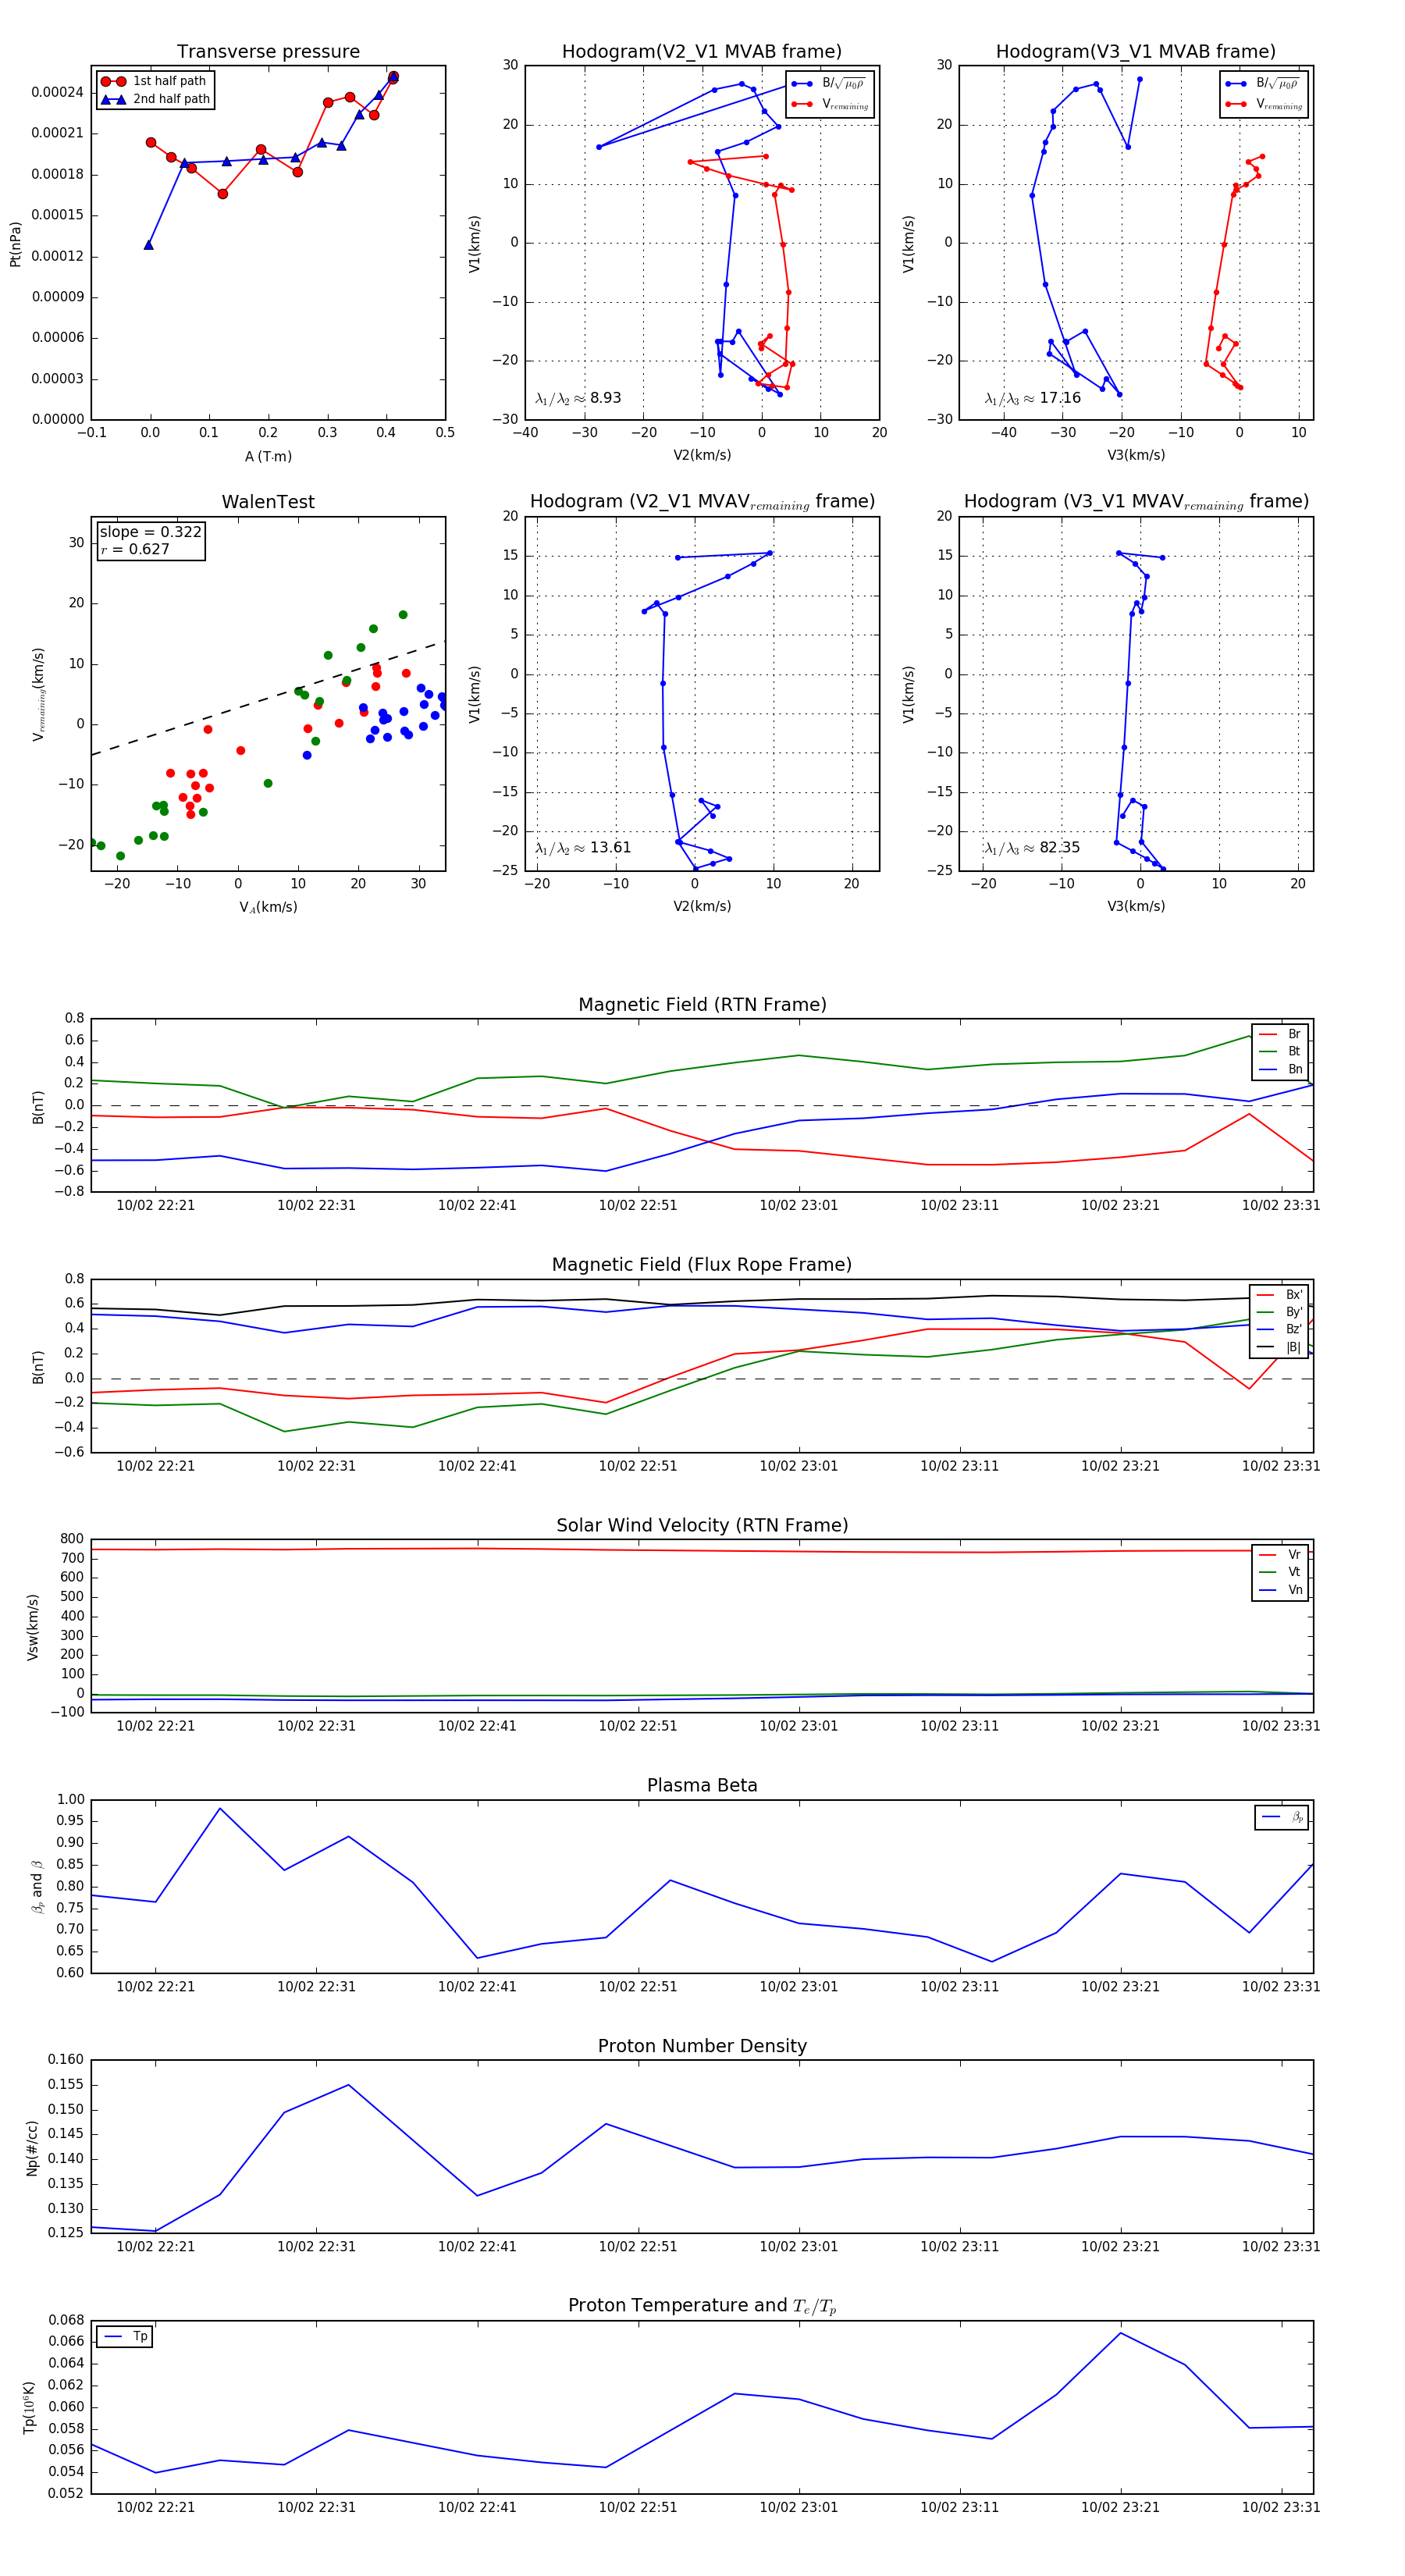Select the Bz' legend entry

click(x=1280, y=1329)
